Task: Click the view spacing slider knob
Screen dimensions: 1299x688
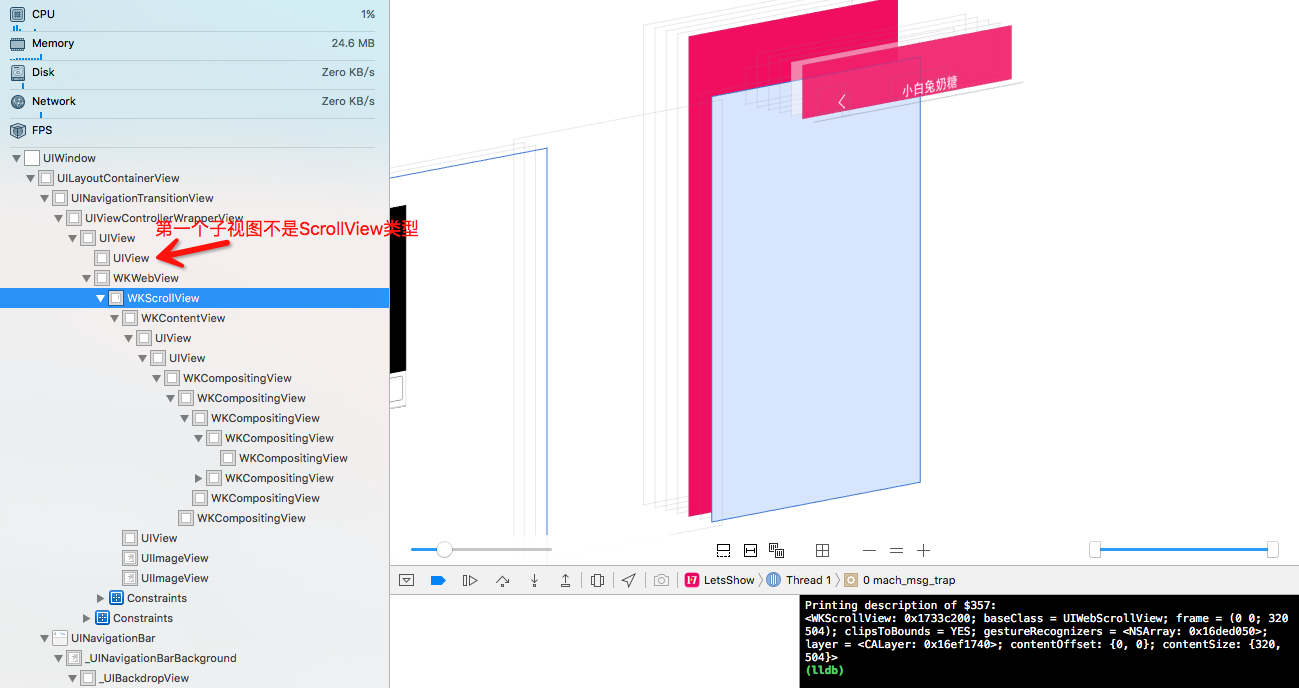Action: (444, 549)
